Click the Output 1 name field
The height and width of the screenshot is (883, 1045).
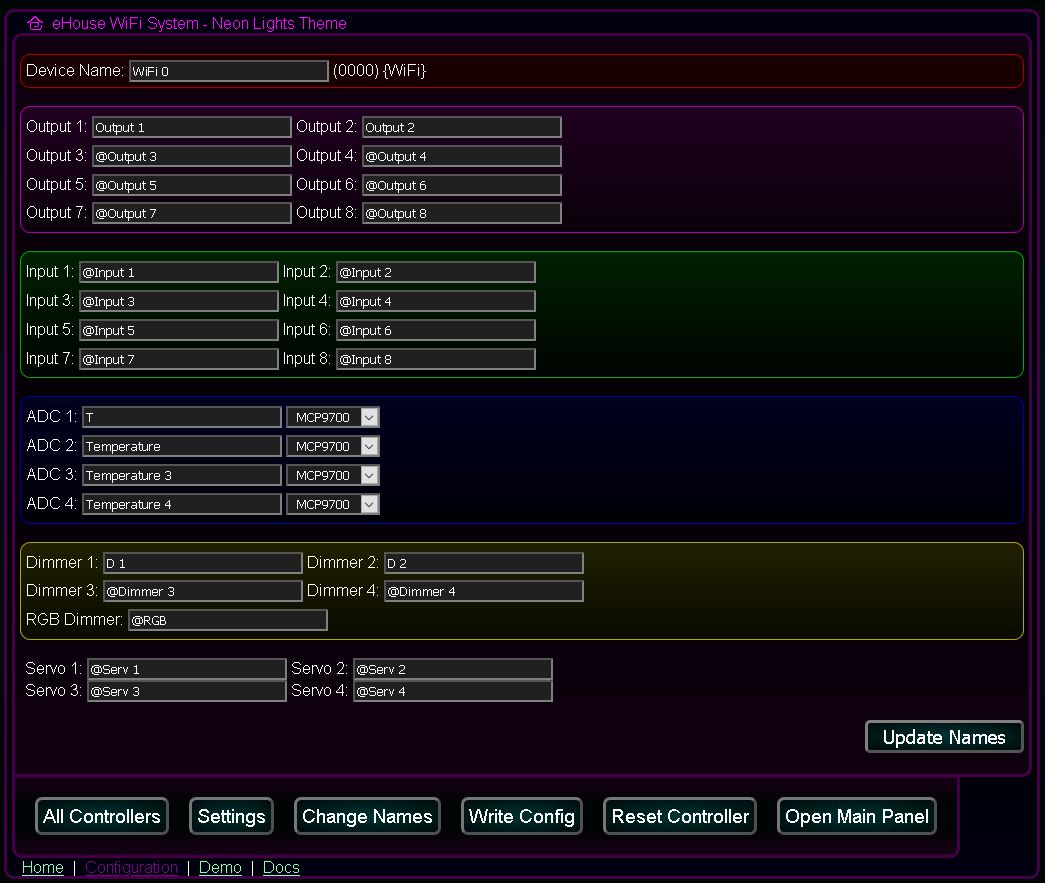(x=191, y=128)
